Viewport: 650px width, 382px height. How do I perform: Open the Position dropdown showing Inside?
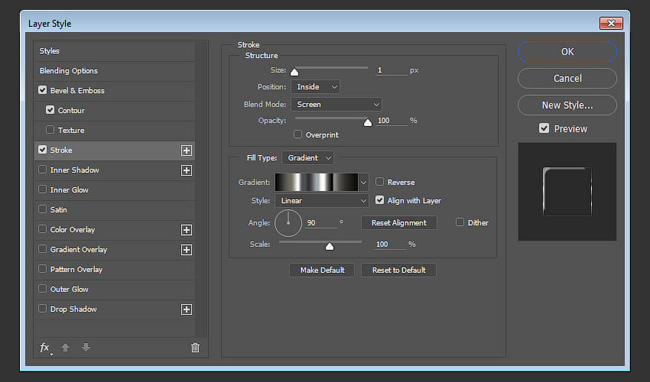[x=315, y=87]
